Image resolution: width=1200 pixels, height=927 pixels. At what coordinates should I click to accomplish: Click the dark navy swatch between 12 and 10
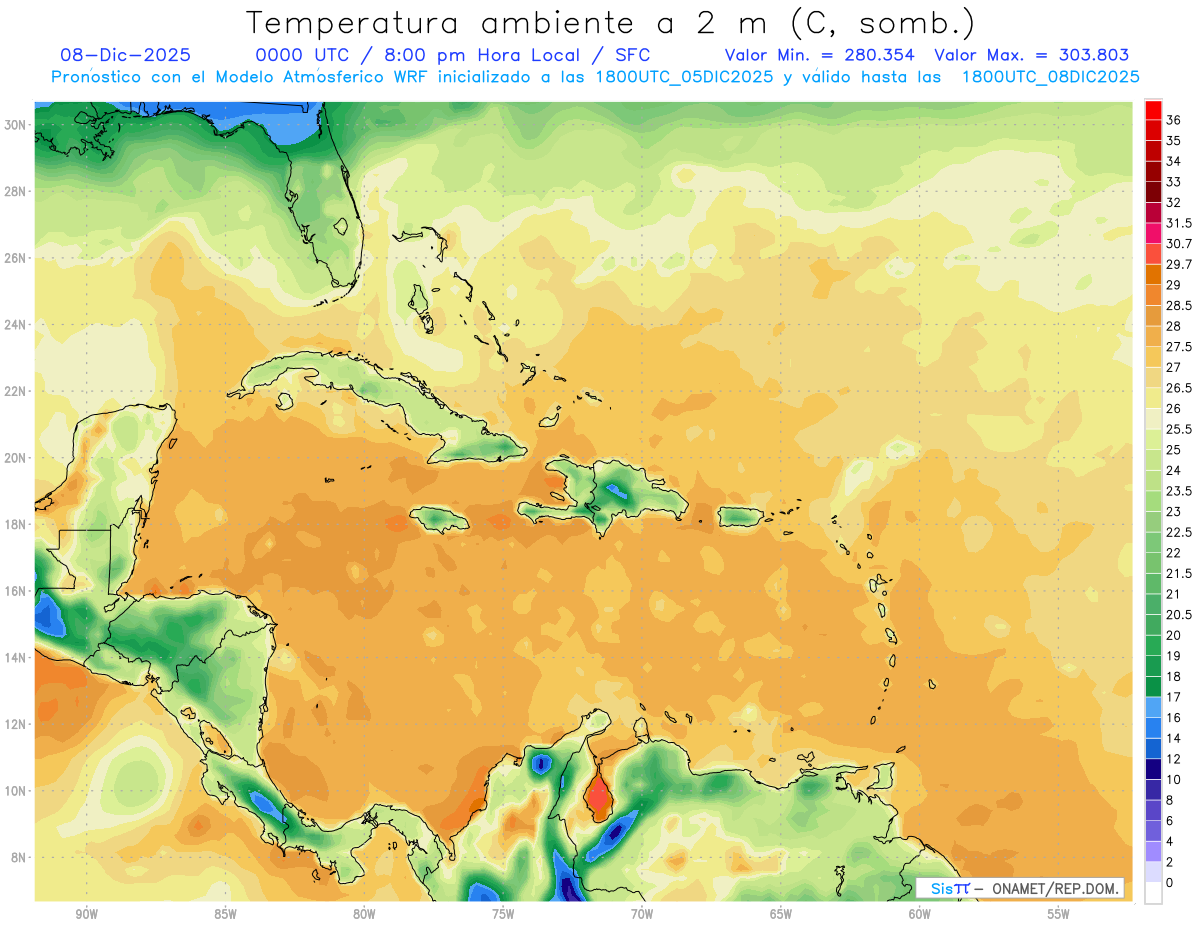[1153, 769]
